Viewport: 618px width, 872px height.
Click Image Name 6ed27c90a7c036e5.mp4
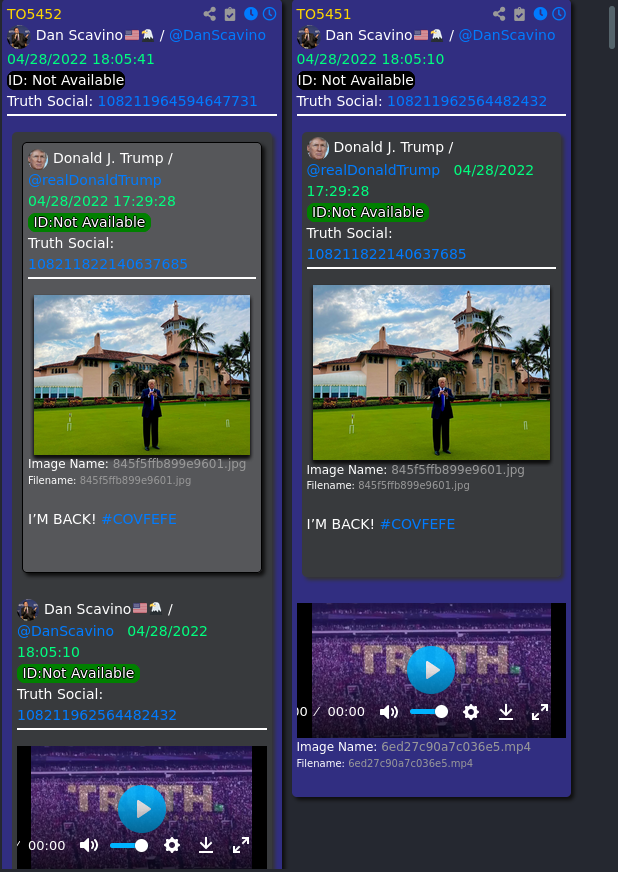point(456,747)
